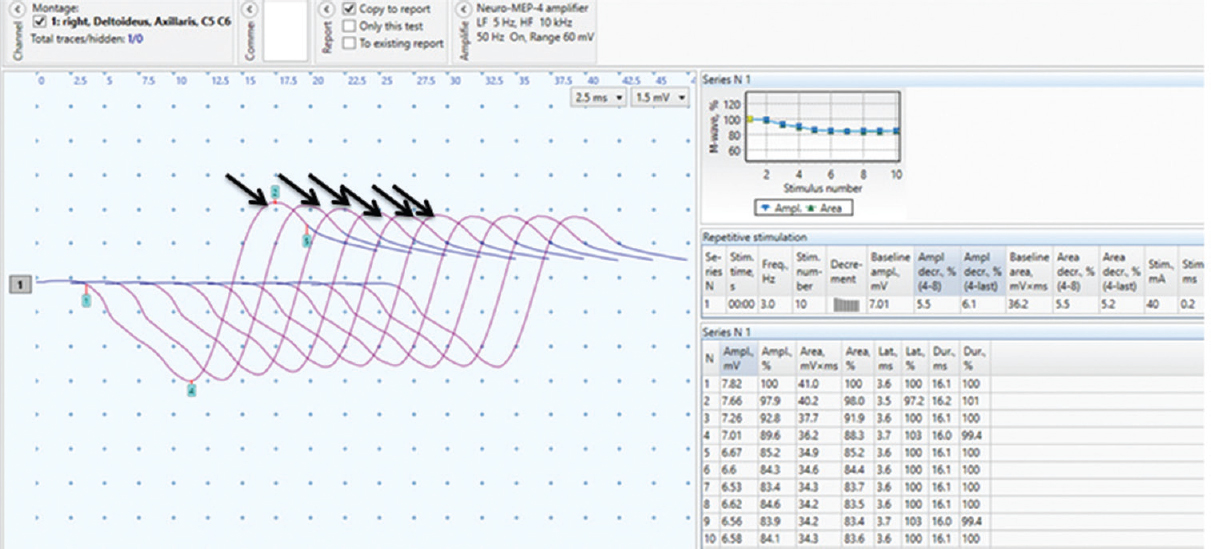
Task: Click the 40 stimulus mA cell
Action: 1161,306
